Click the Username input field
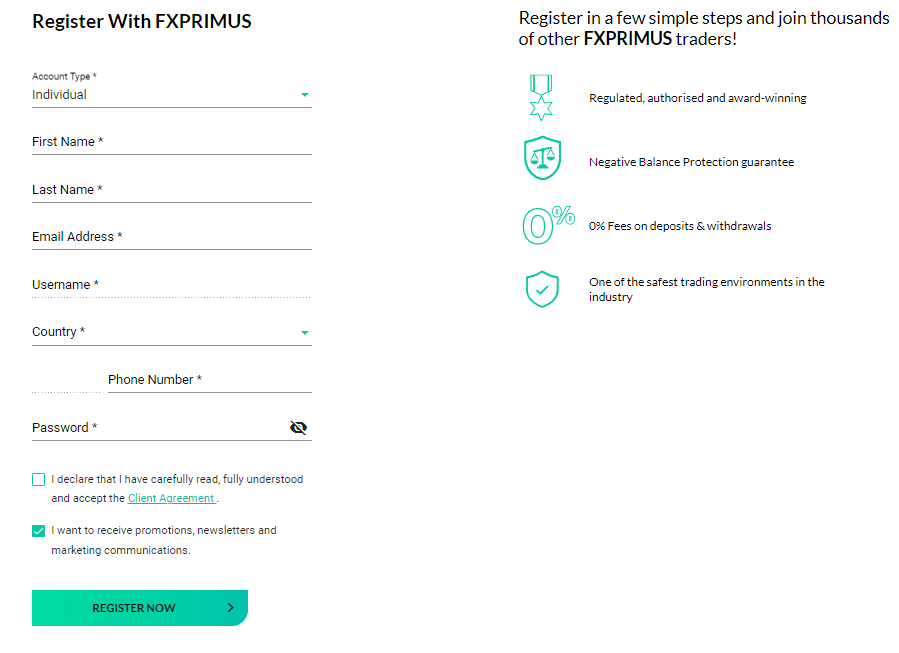Viewport: 899px width, 653px height. point(171,286)
